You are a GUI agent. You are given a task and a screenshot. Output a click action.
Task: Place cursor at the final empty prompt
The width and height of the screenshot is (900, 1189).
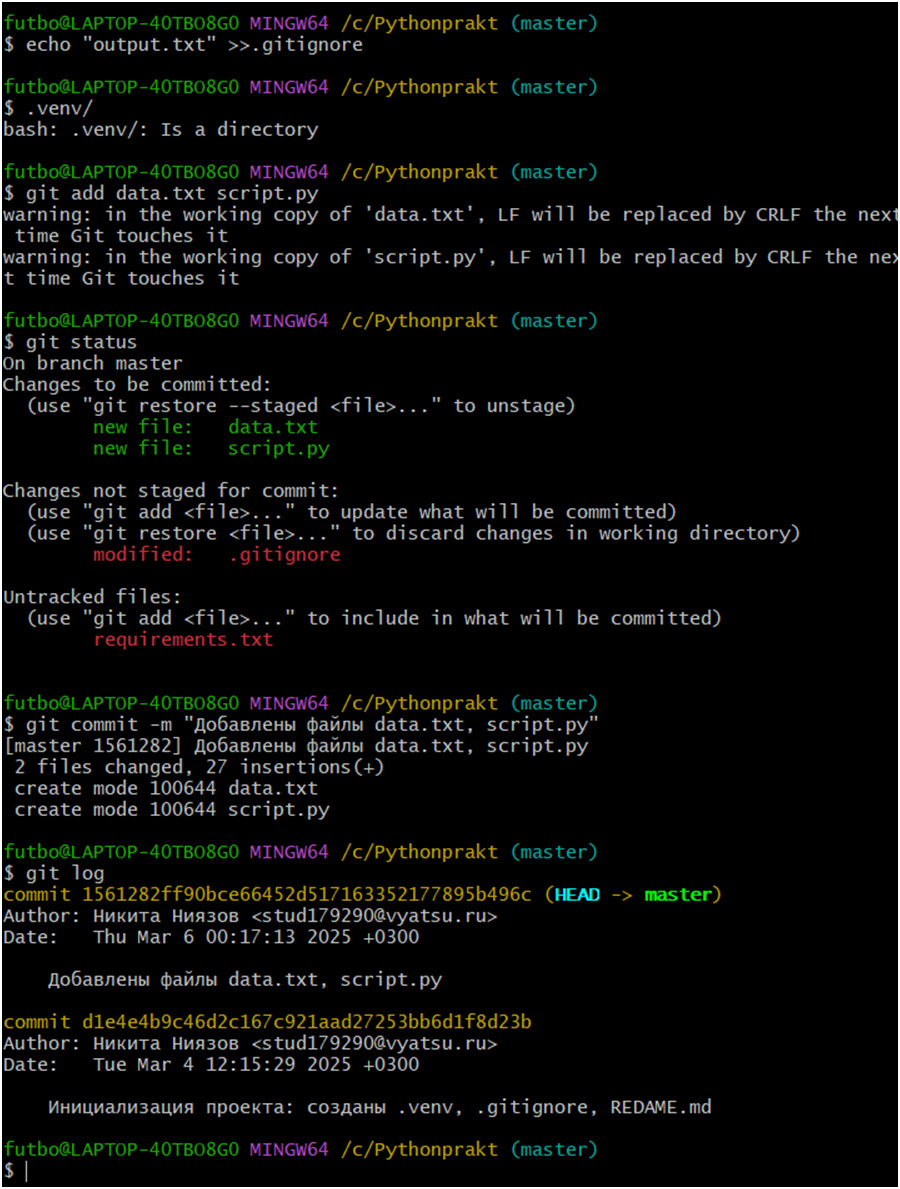(26, 1170)
